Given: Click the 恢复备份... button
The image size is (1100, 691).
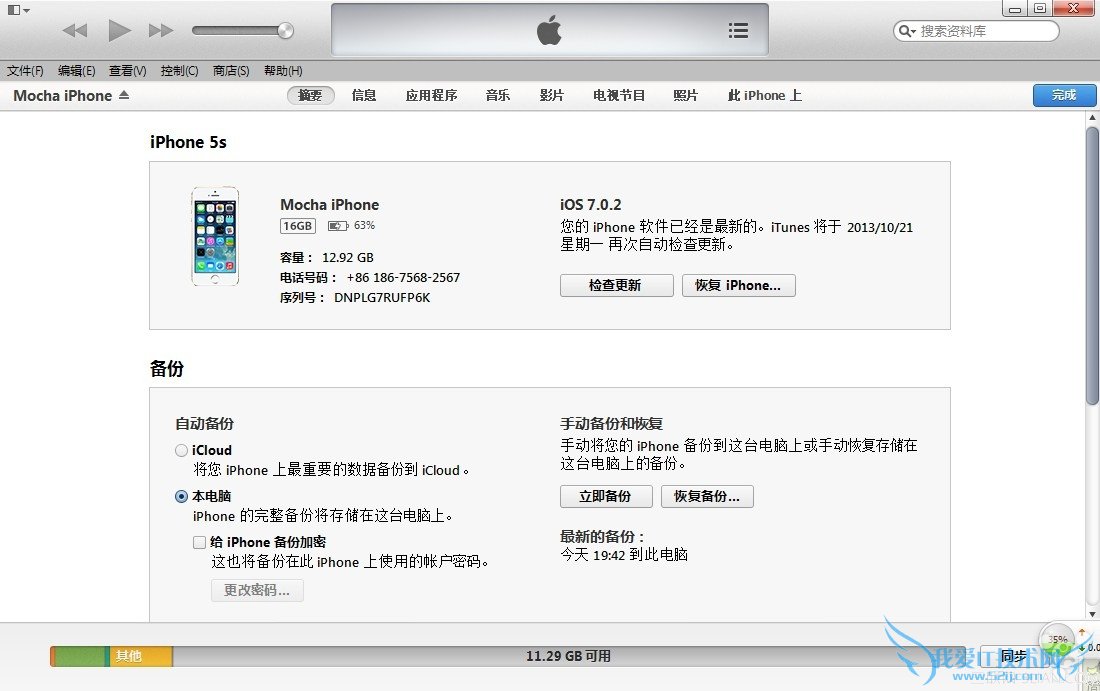Looking at the screenshot, I should (x=708, y=497).
